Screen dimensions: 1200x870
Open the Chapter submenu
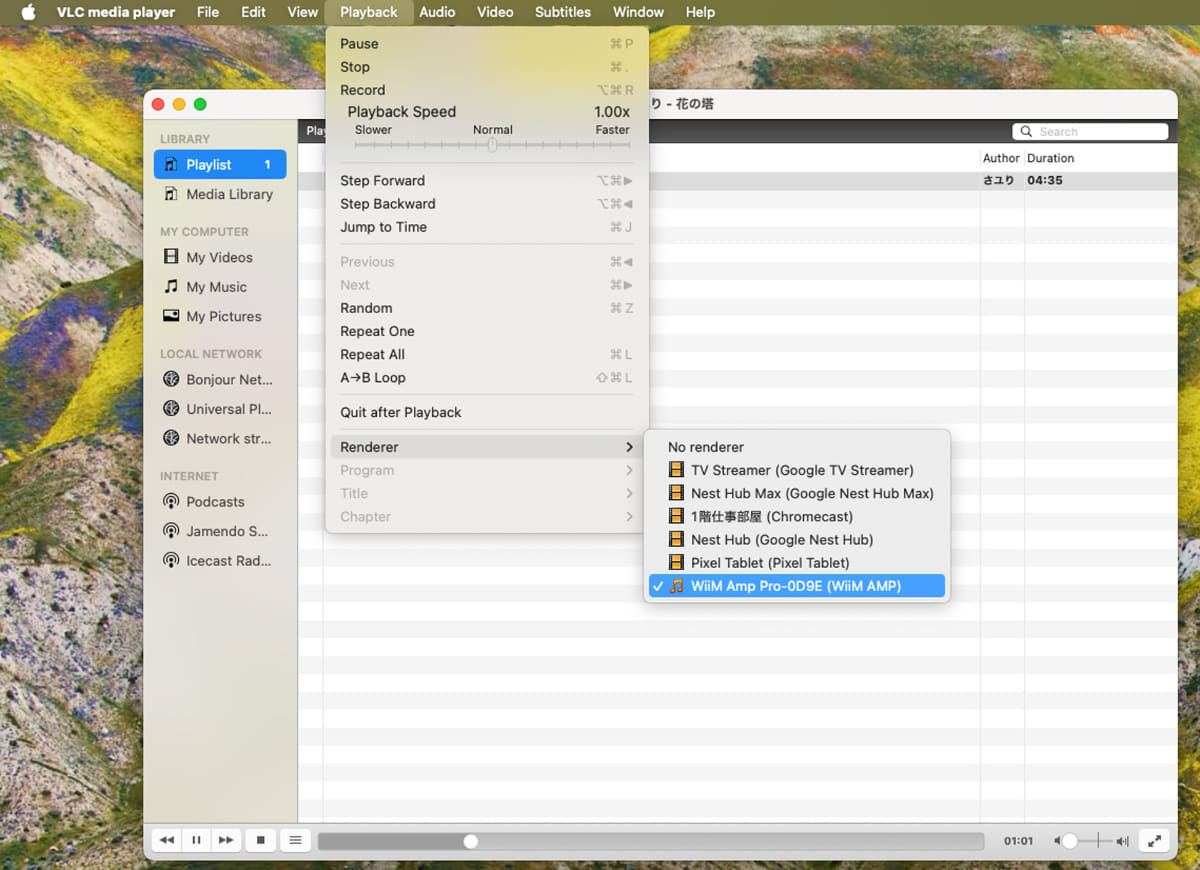tap(365, 516)
